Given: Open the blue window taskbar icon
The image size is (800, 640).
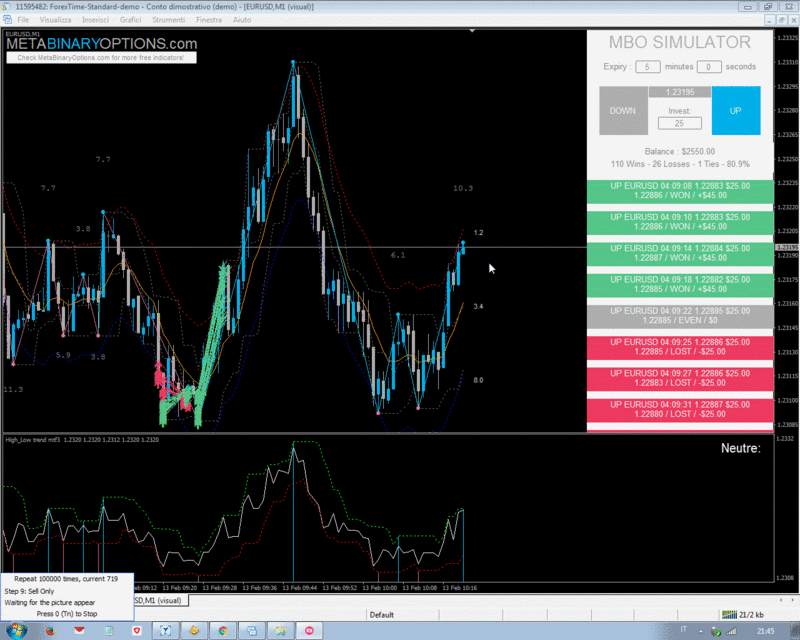Looking at the screenshot, I should 252,631.
